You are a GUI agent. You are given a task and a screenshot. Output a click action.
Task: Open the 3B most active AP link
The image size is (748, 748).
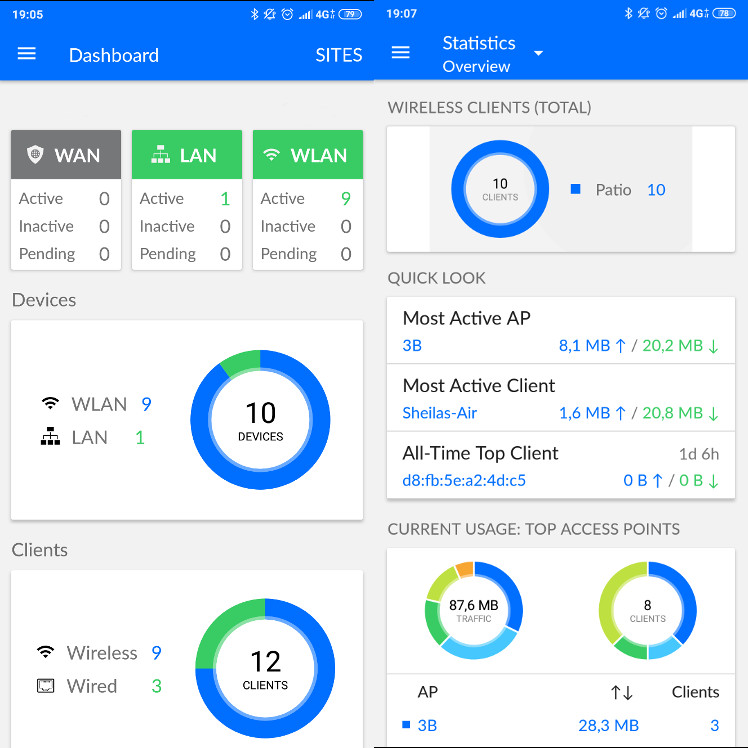(412, 346)
